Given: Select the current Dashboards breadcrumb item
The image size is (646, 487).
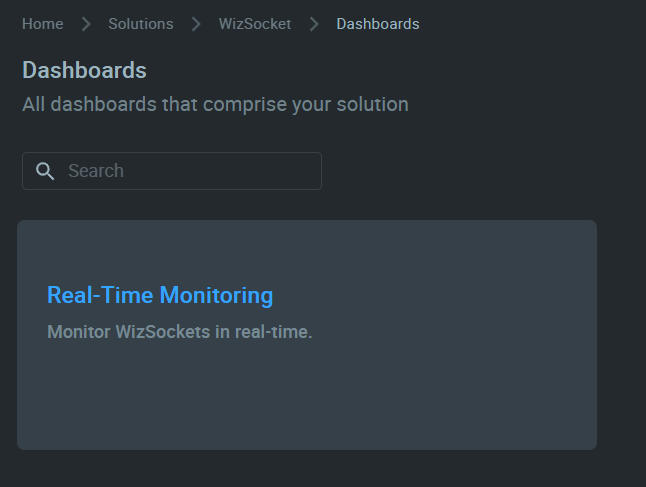Looking at the screenshot, I should 378,24.
